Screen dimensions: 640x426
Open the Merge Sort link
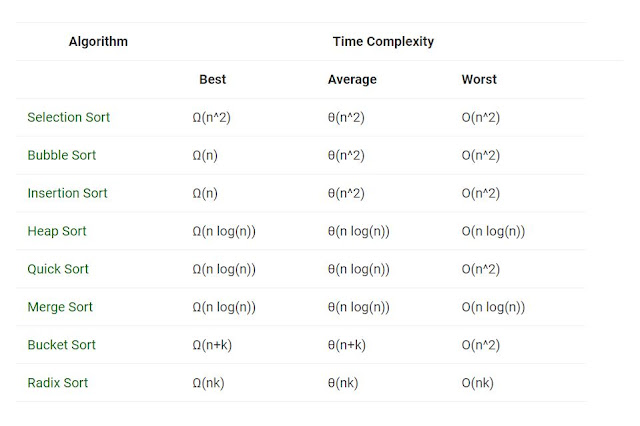click(60, 307)
